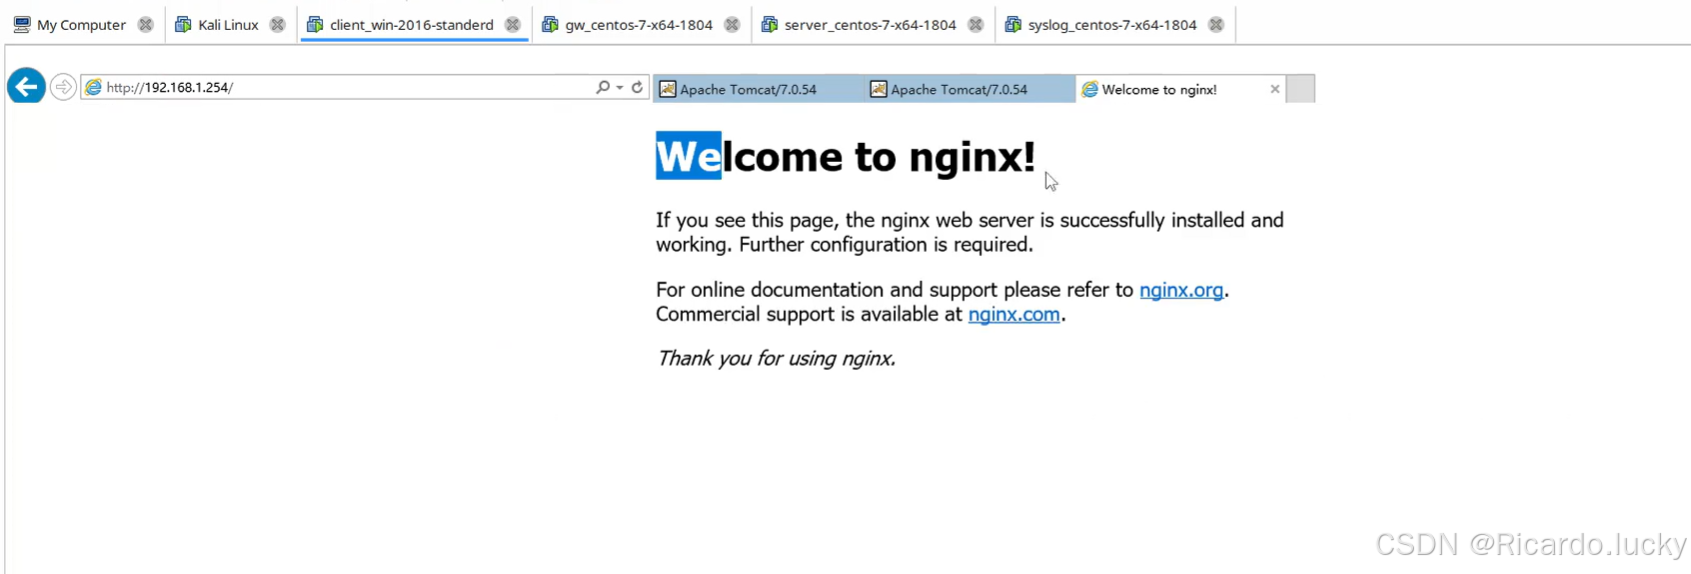Switch to second Apache Tomcat/7.0.54 browser tab
This screenshot has width=1691, height=574.
point(969,89)
